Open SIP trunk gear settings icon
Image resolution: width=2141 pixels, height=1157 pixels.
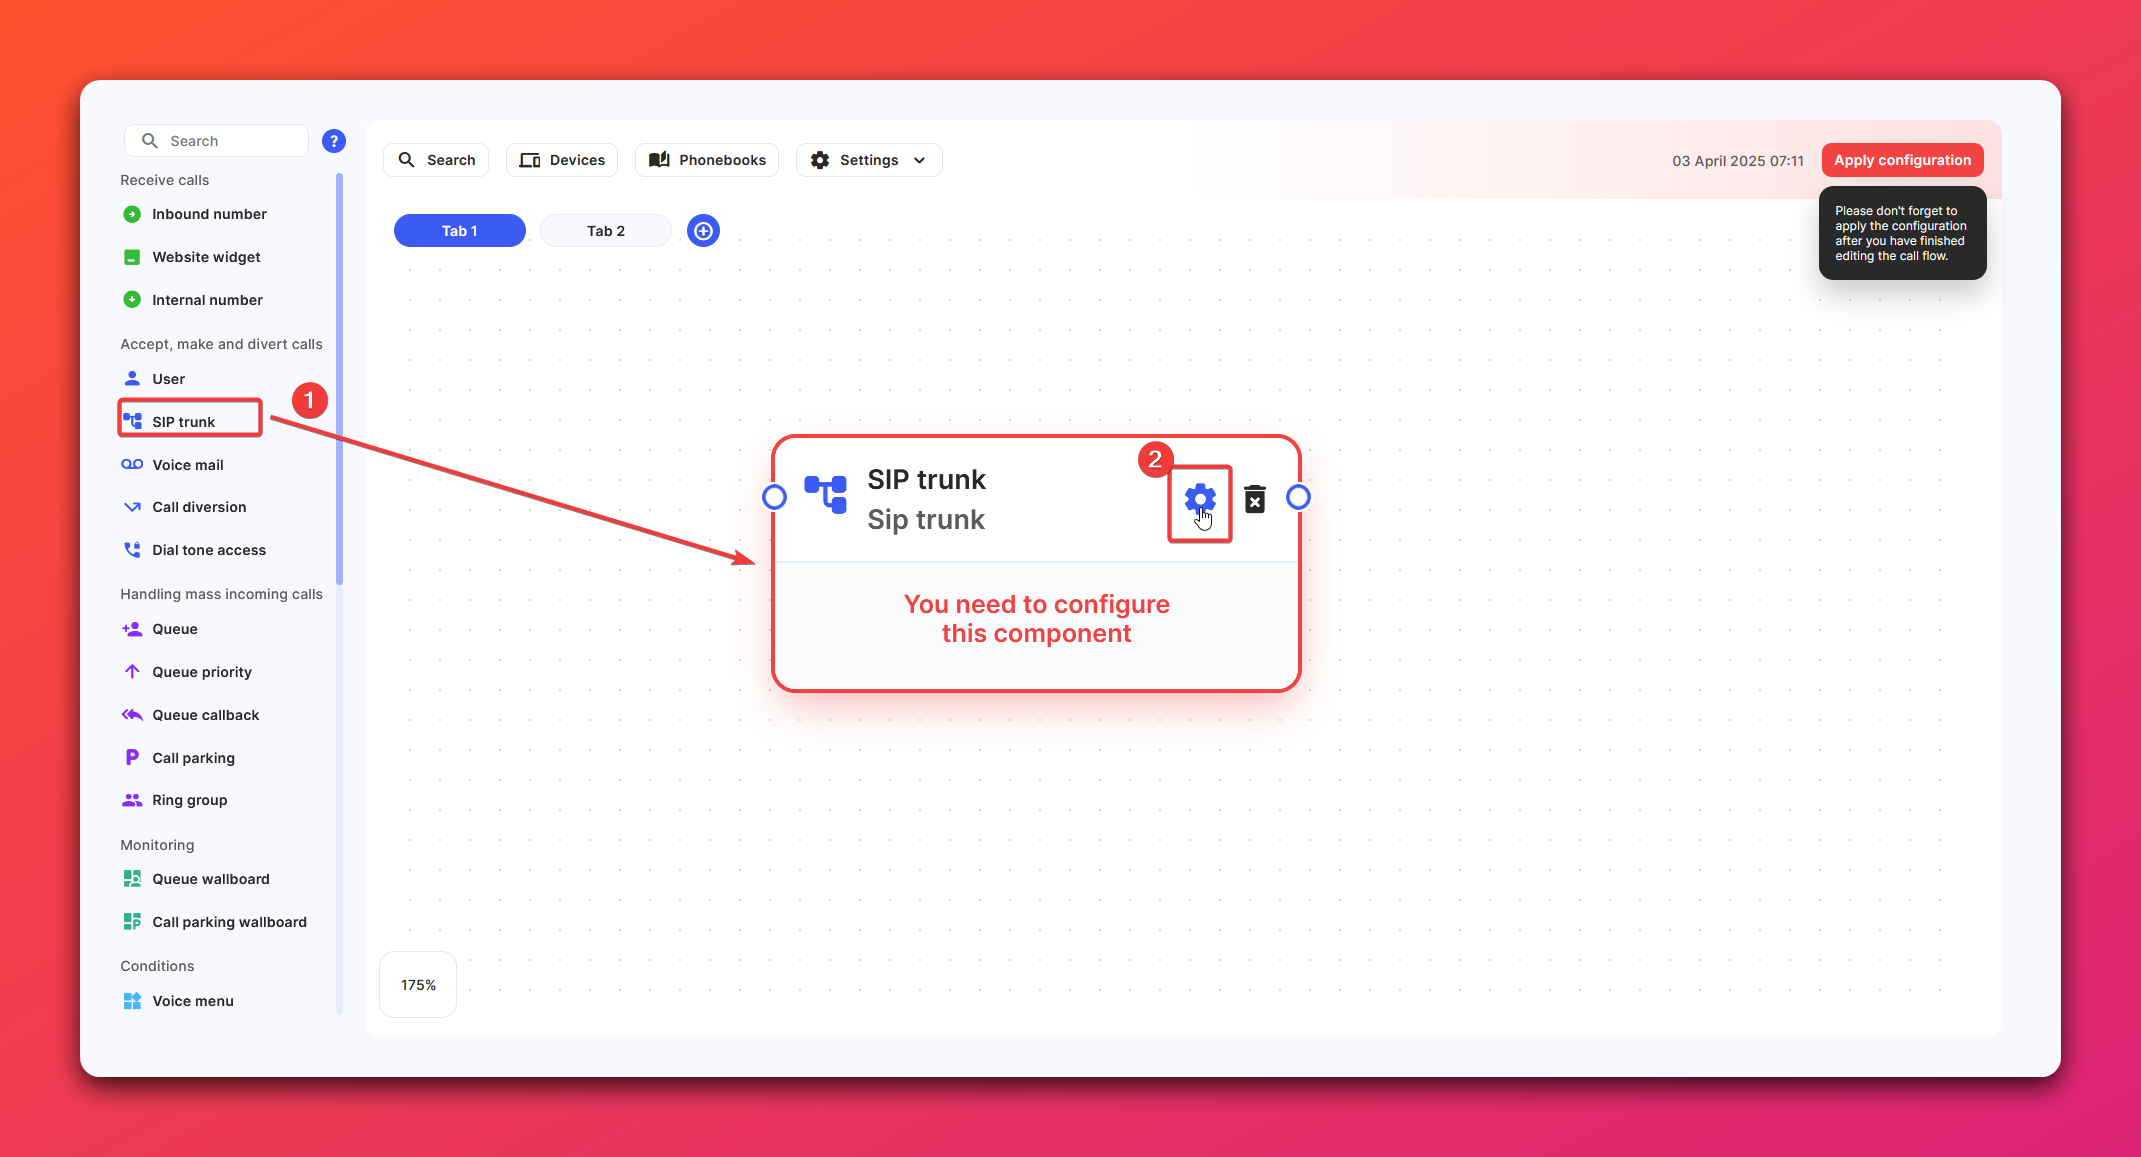(1199, 499)
